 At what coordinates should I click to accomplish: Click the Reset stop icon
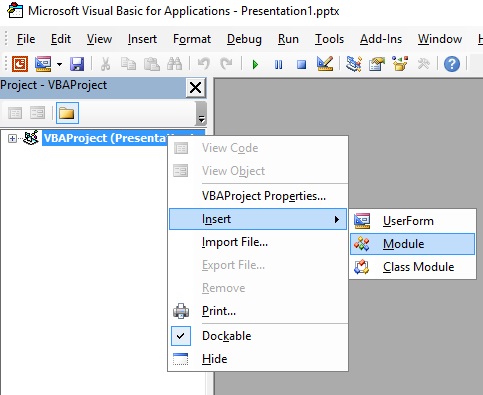(x=301, y=64)
